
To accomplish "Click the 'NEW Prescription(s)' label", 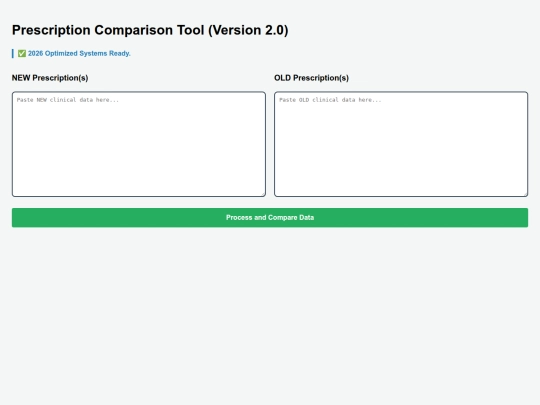I will [x=50, y=78].
